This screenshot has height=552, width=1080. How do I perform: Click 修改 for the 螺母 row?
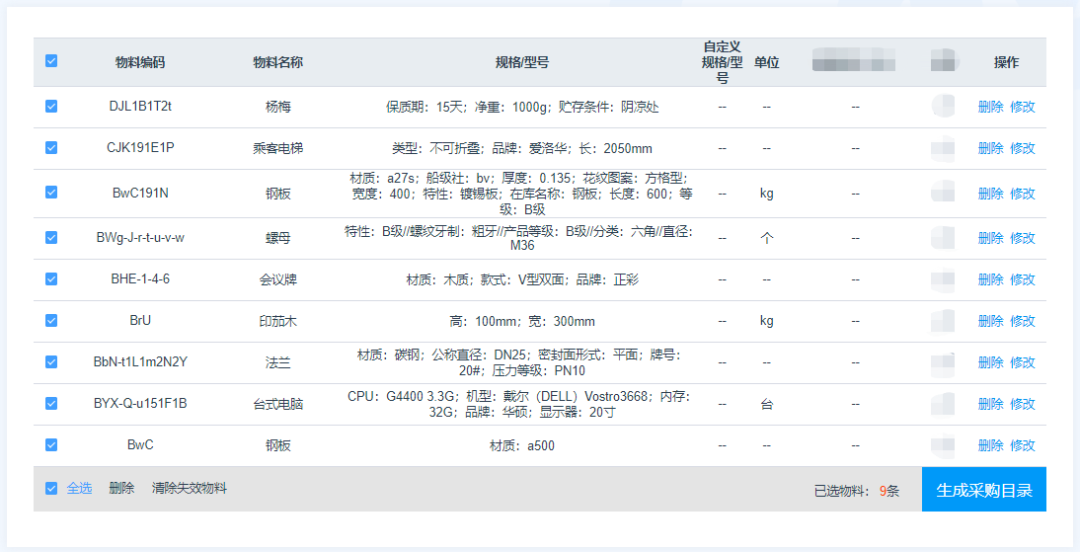coord(1022,238)
